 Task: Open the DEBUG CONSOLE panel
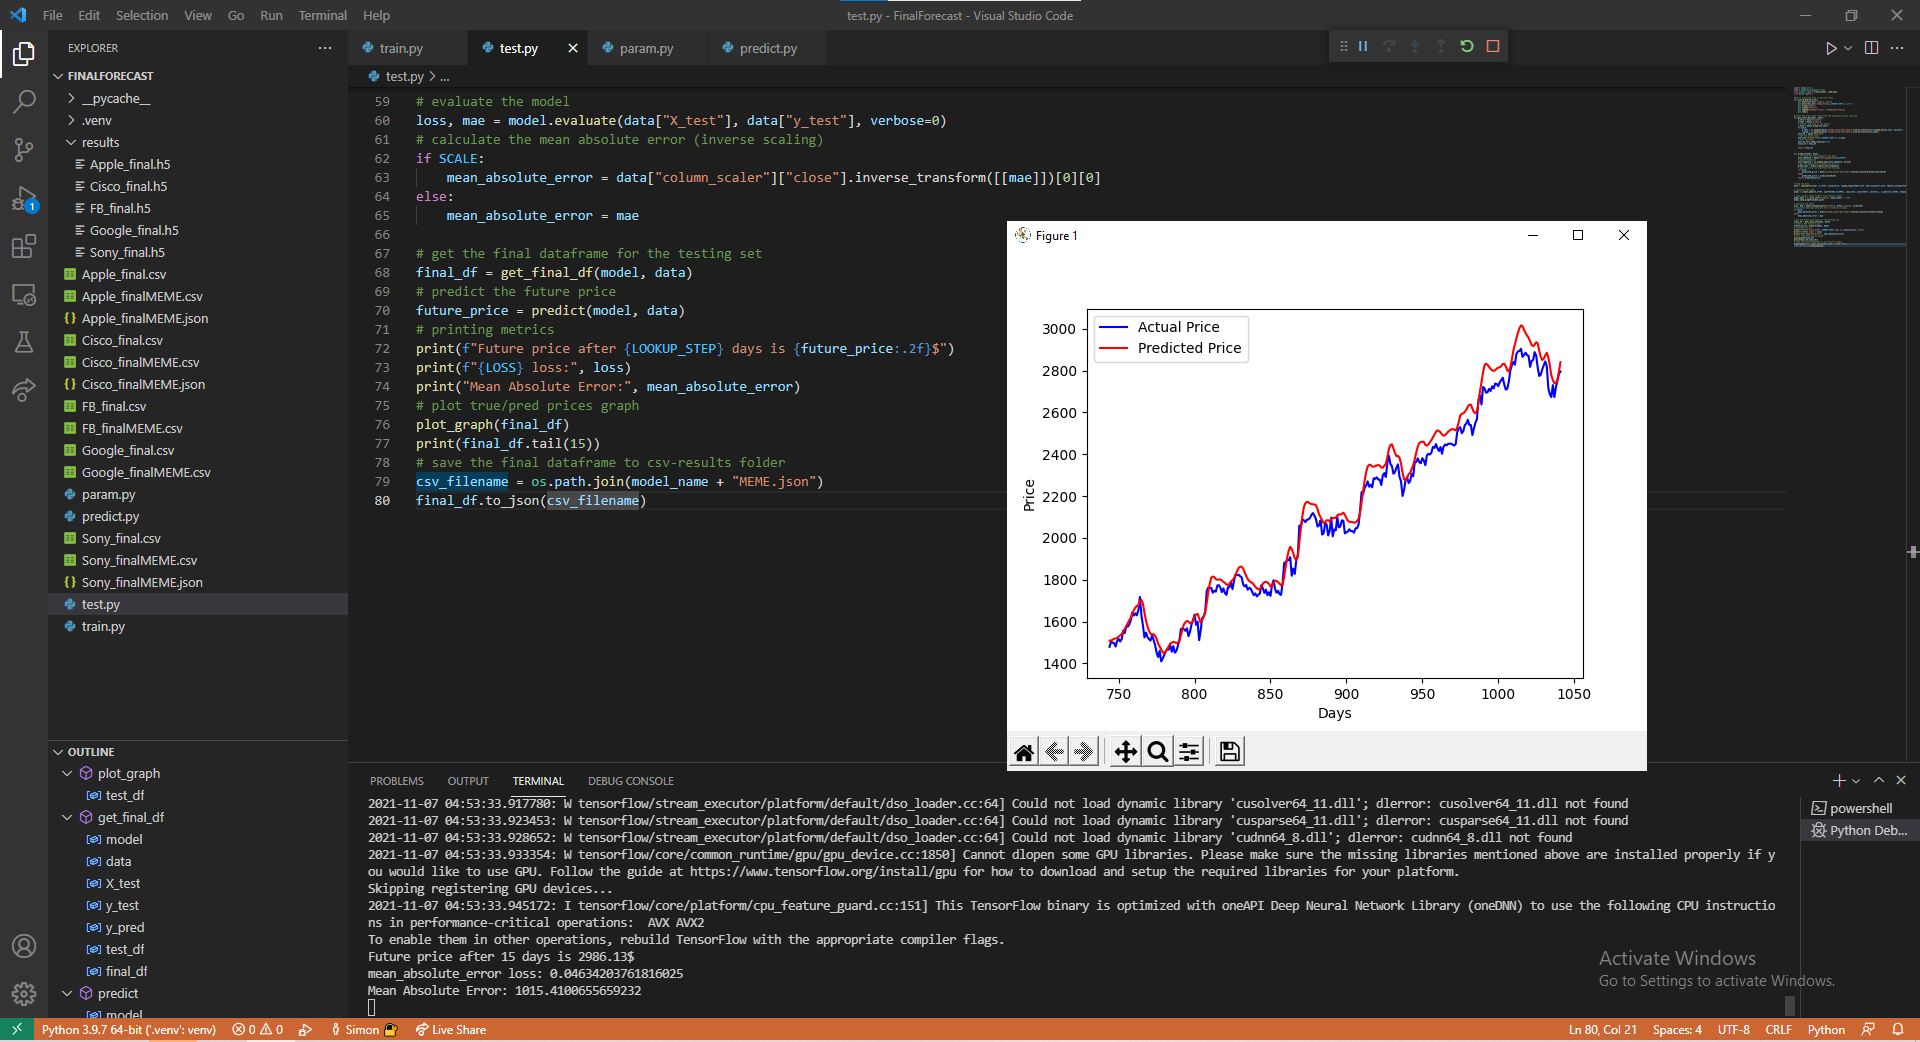coord(630,781)
